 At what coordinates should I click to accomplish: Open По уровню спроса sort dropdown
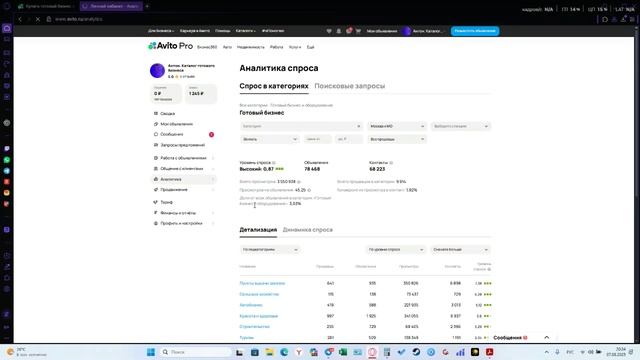(x=396, y=249)
